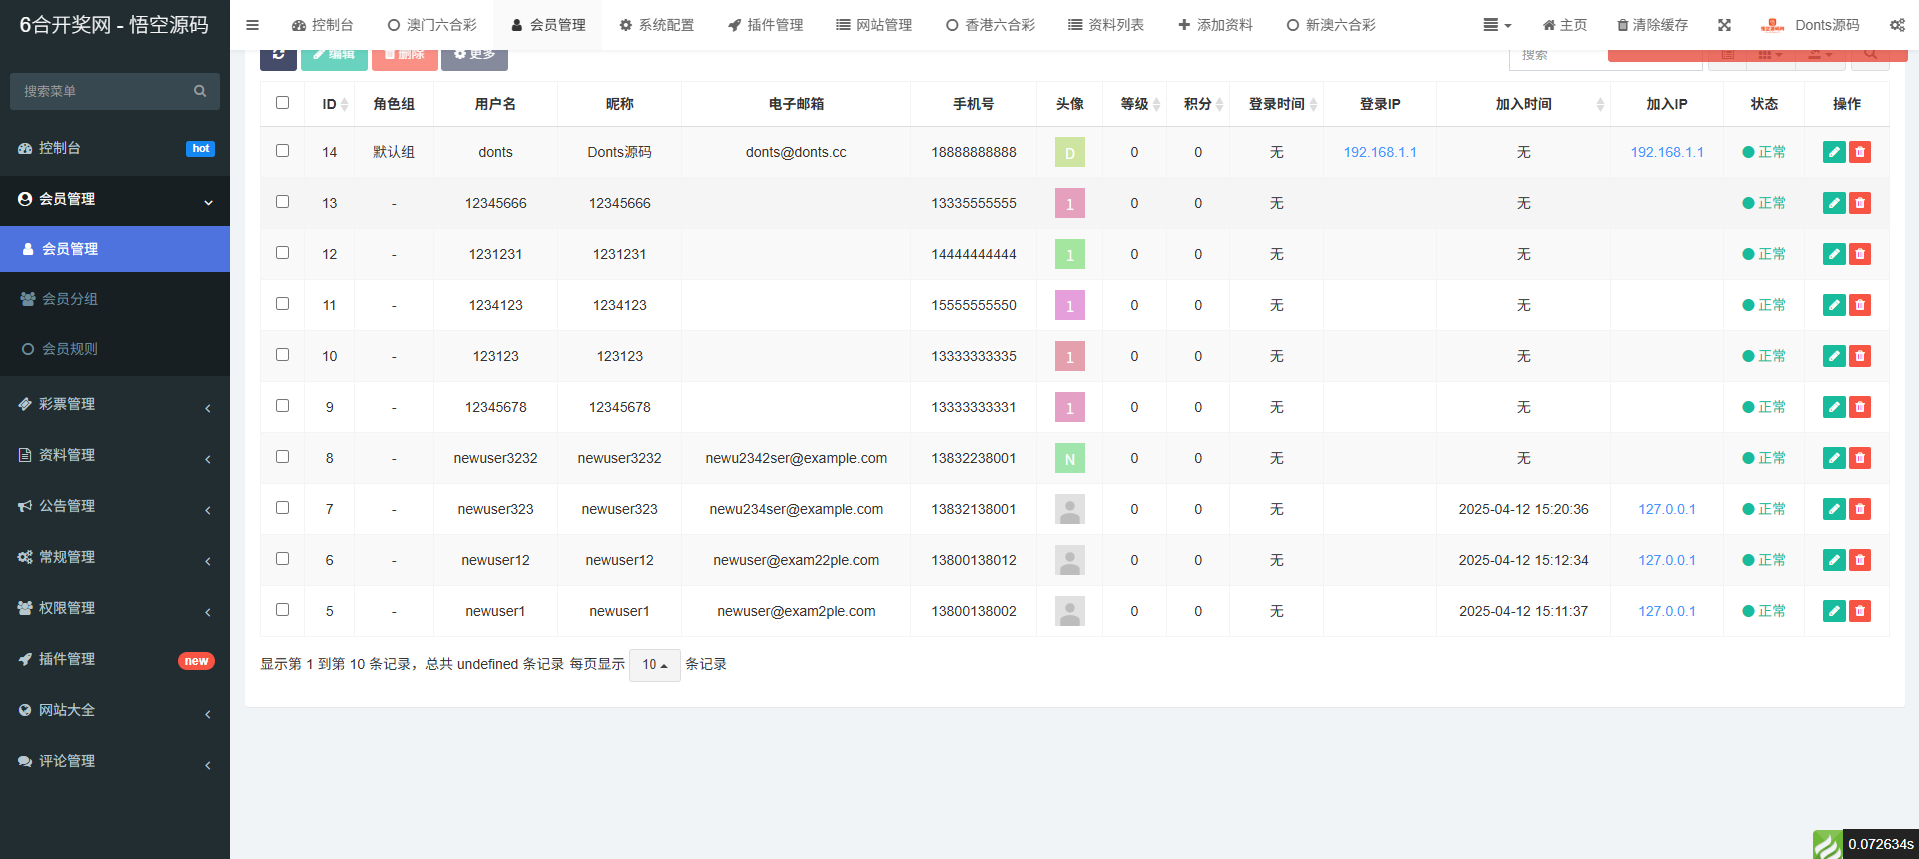Click the hamburger menu toggle icon
Screen dimensions: 1919x859
[x=252, y=25]
